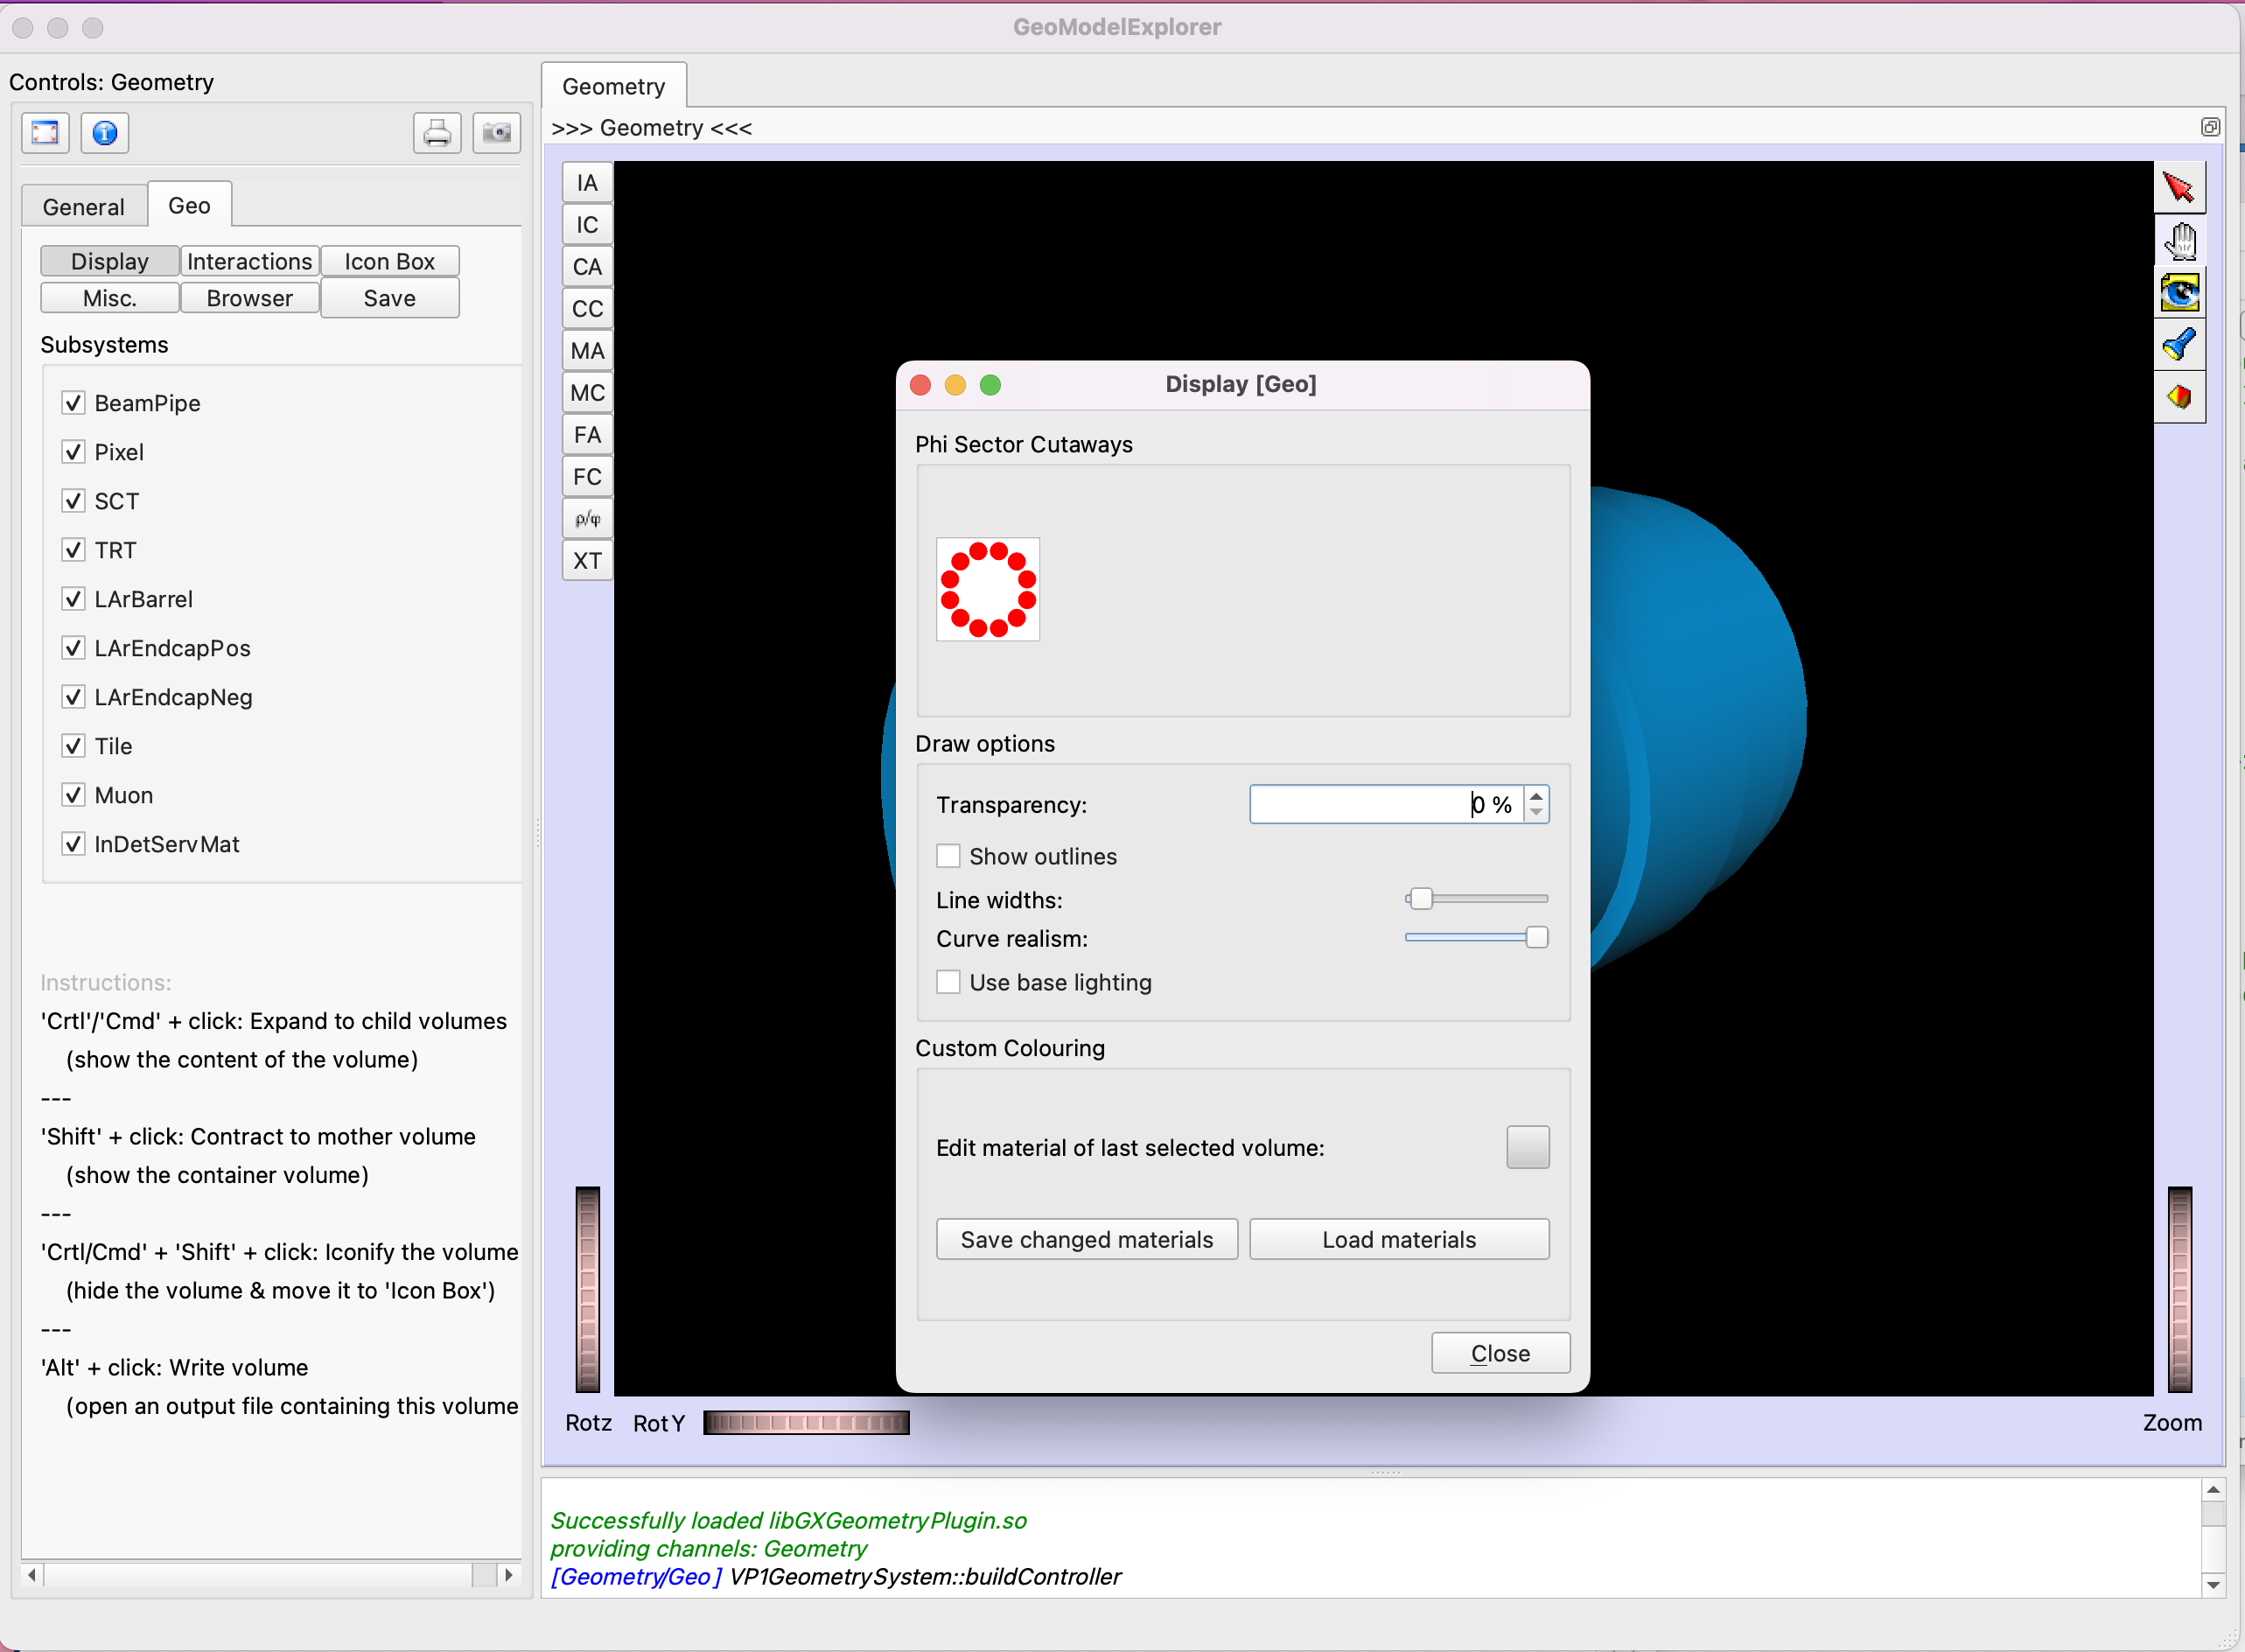Click the phi sector cutaway red dots widget
The image size is (2245, 1652).
pos(987,589)
